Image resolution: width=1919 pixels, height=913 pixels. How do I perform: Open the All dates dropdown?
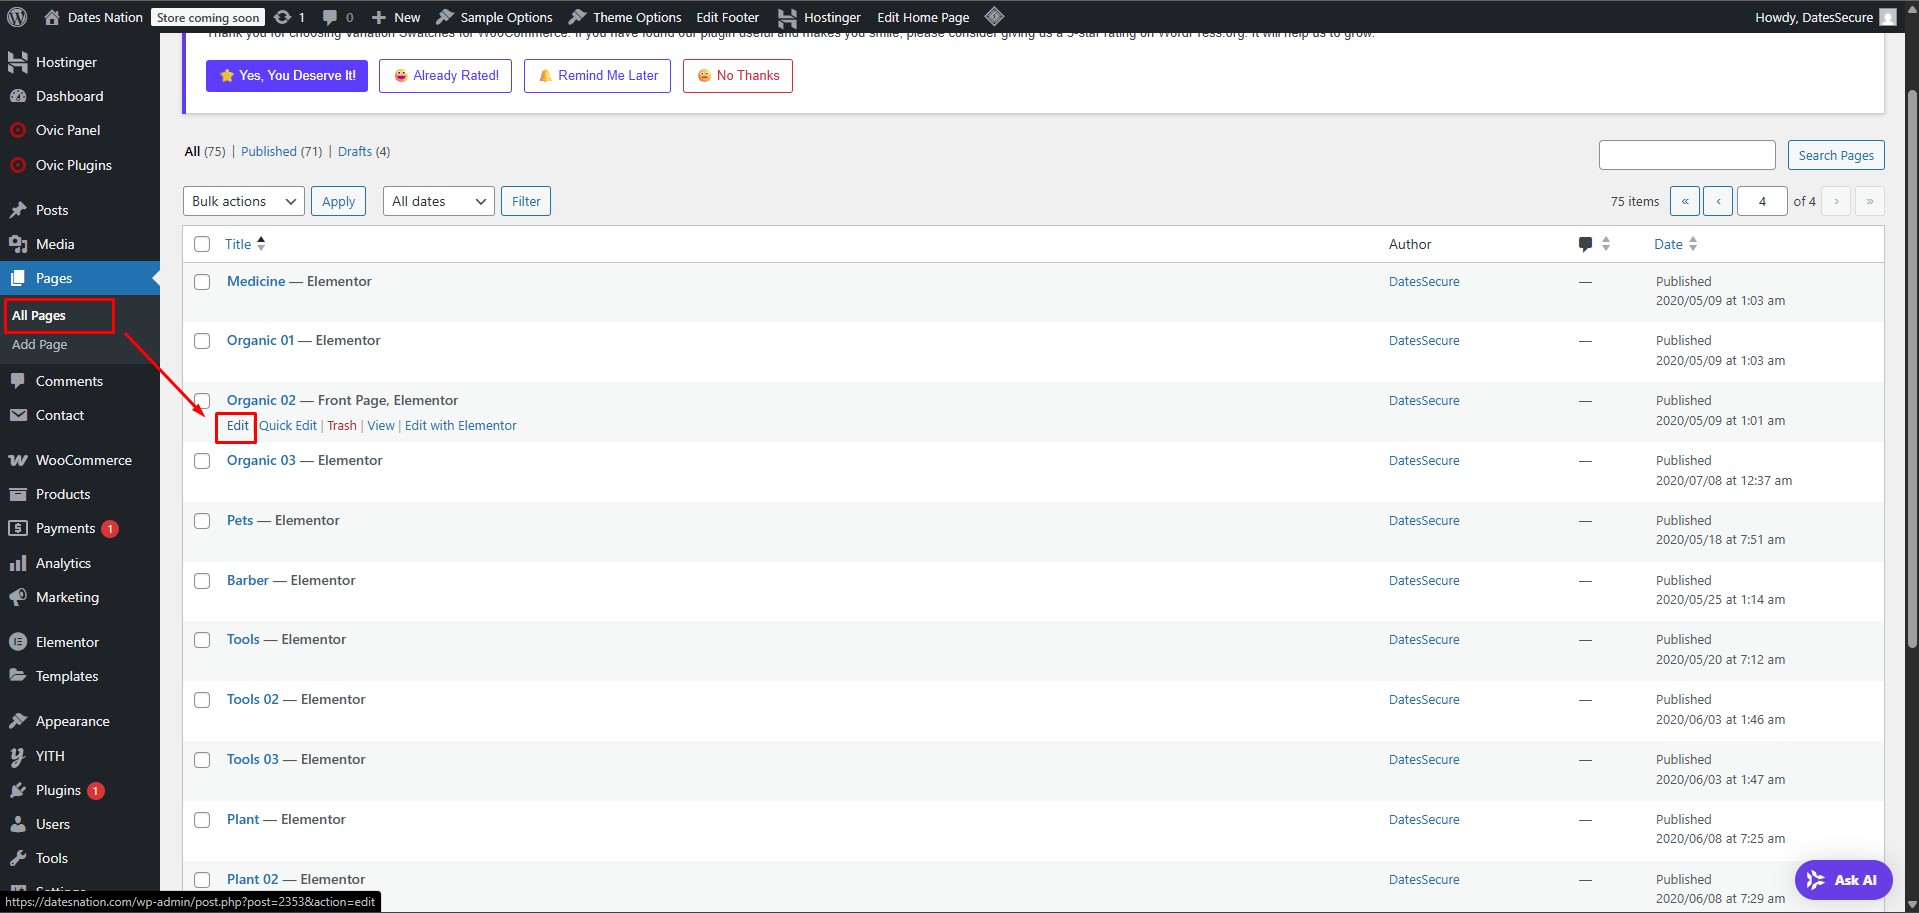coord(439,201)
